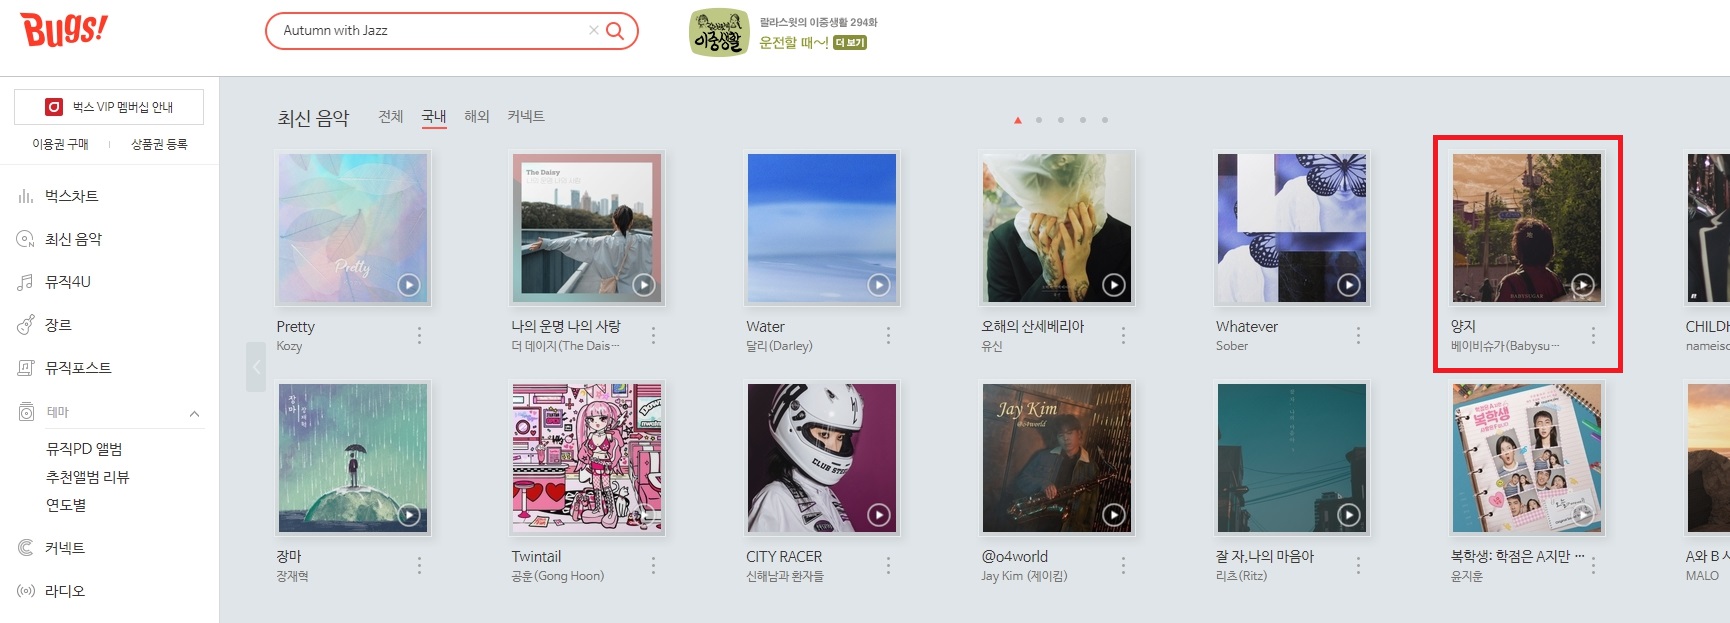
Task: Select the 커넥트 tab
Action: click(526, 117)
